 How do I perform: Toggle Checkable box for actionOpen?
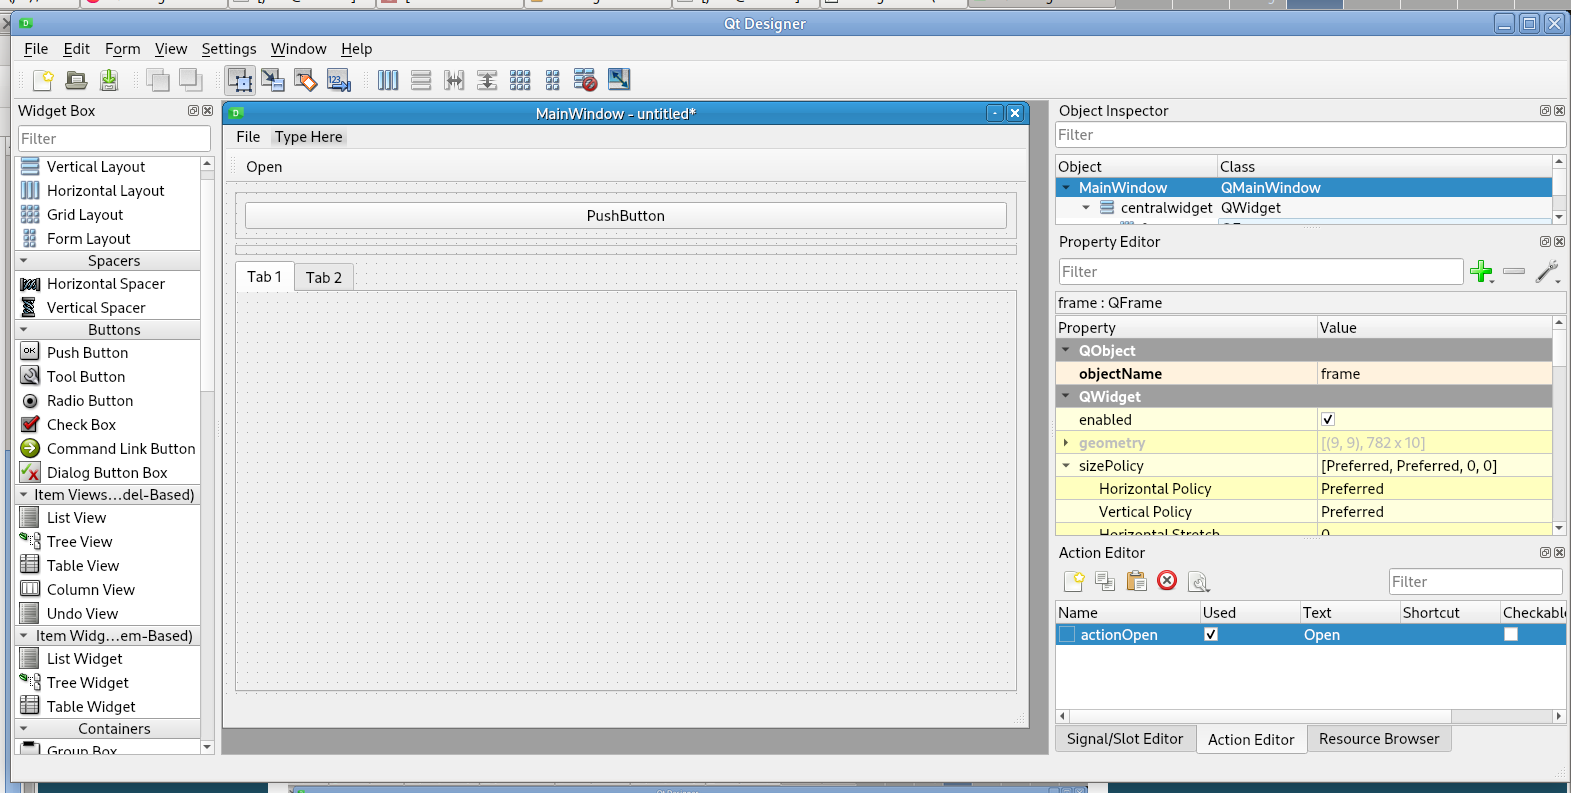(x=1511, y=635)
